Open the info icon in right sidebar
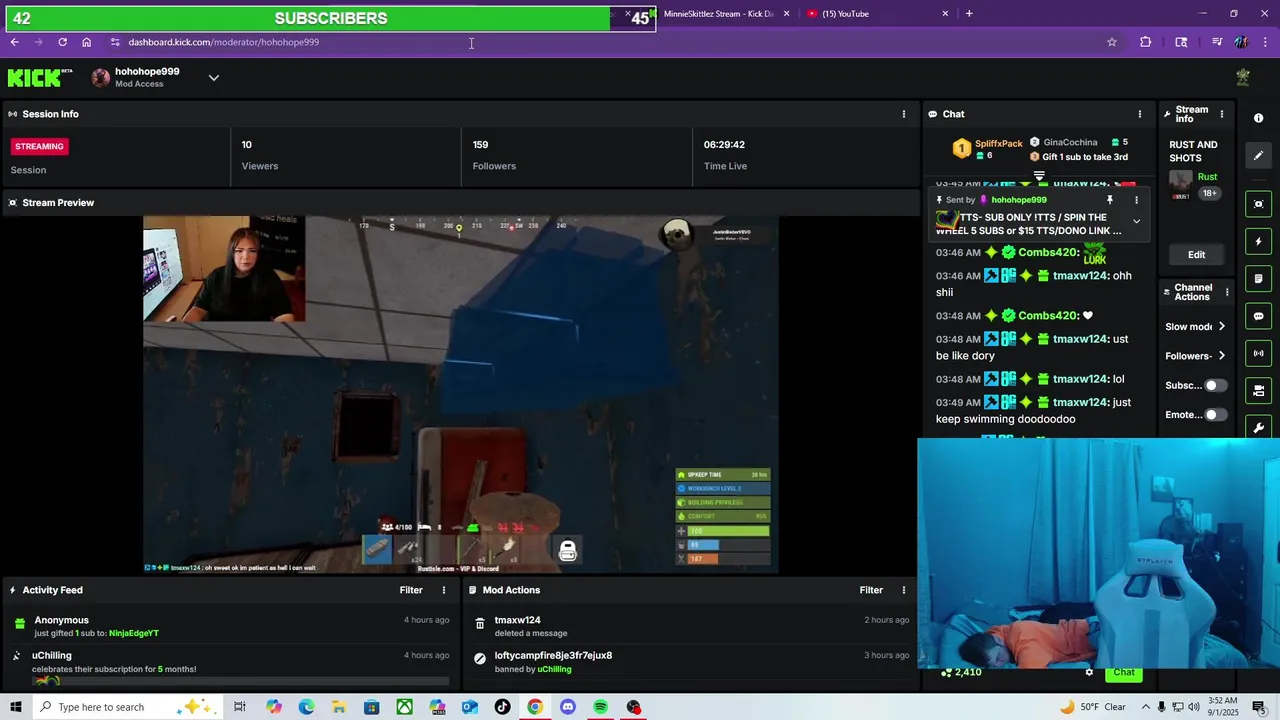This screenshot has width=1280, height=720. (x=1258, y=118)
